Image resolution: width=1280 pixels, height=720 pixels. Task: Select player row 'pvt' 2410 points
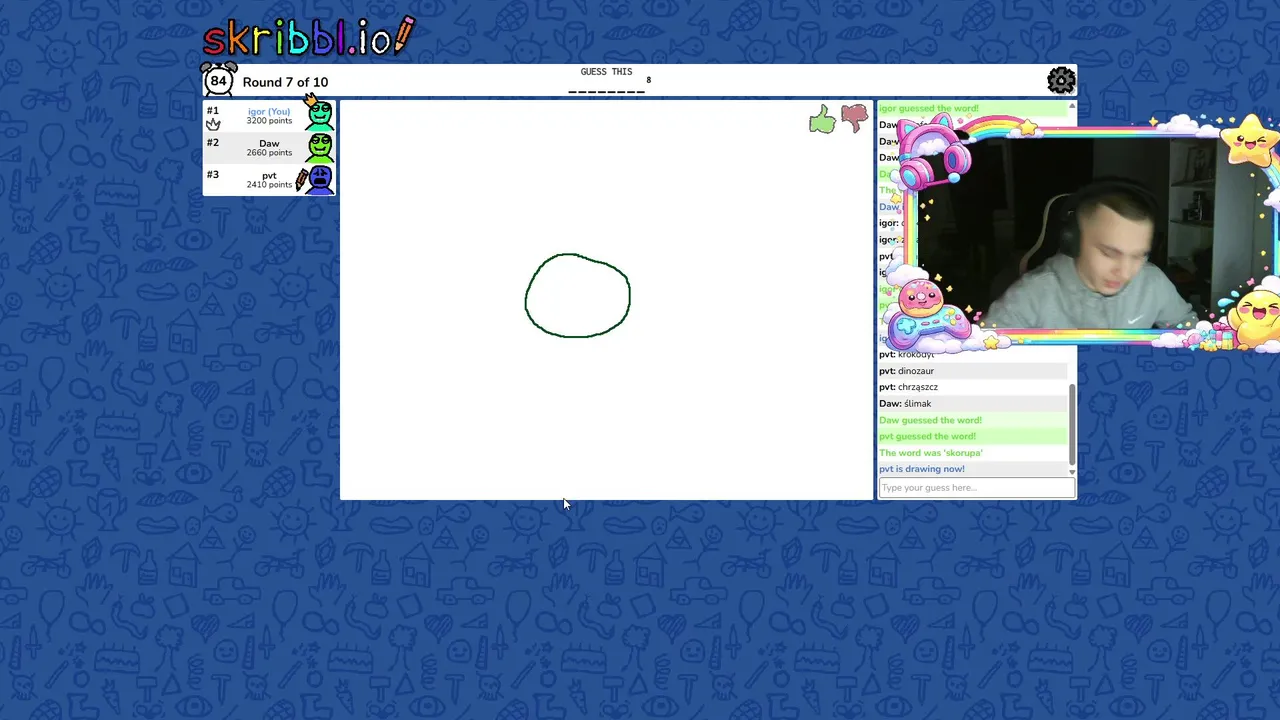tap(269, 179)
